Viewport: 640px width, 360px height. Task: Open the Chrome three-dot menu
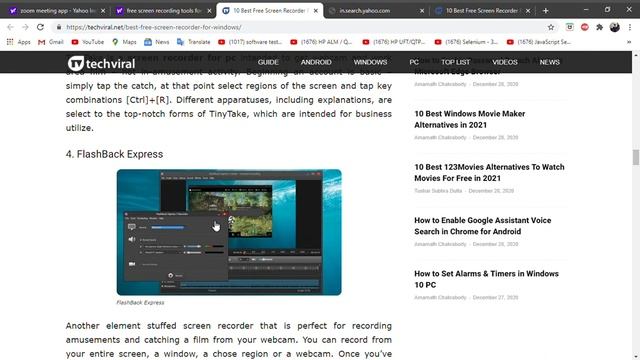[x=629, y=27]
